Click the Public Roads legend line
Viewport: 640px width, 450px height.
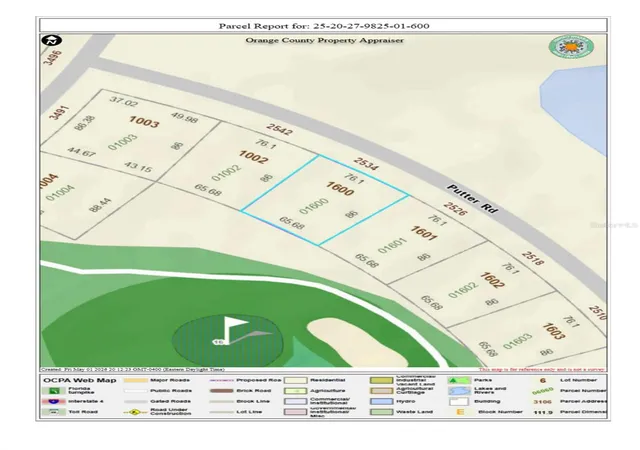pos(136,391)
